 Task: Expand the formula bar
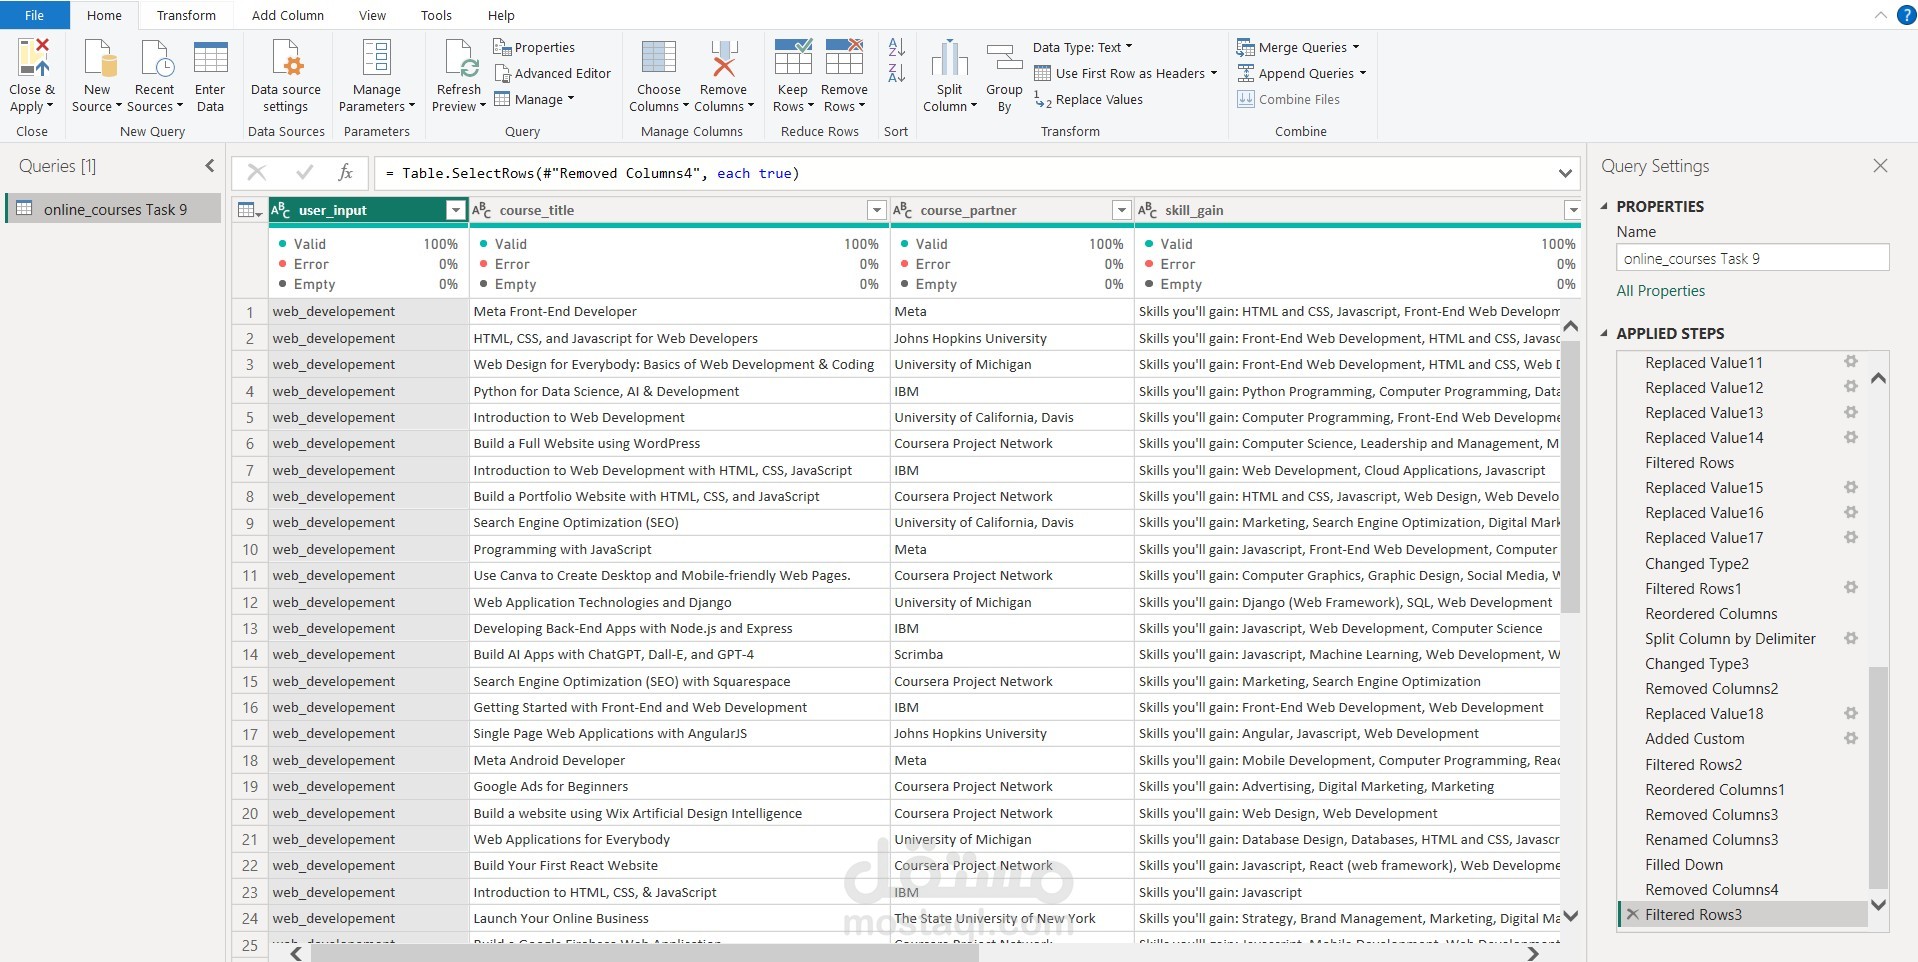pyautogui.click(x=1564, y=173)
